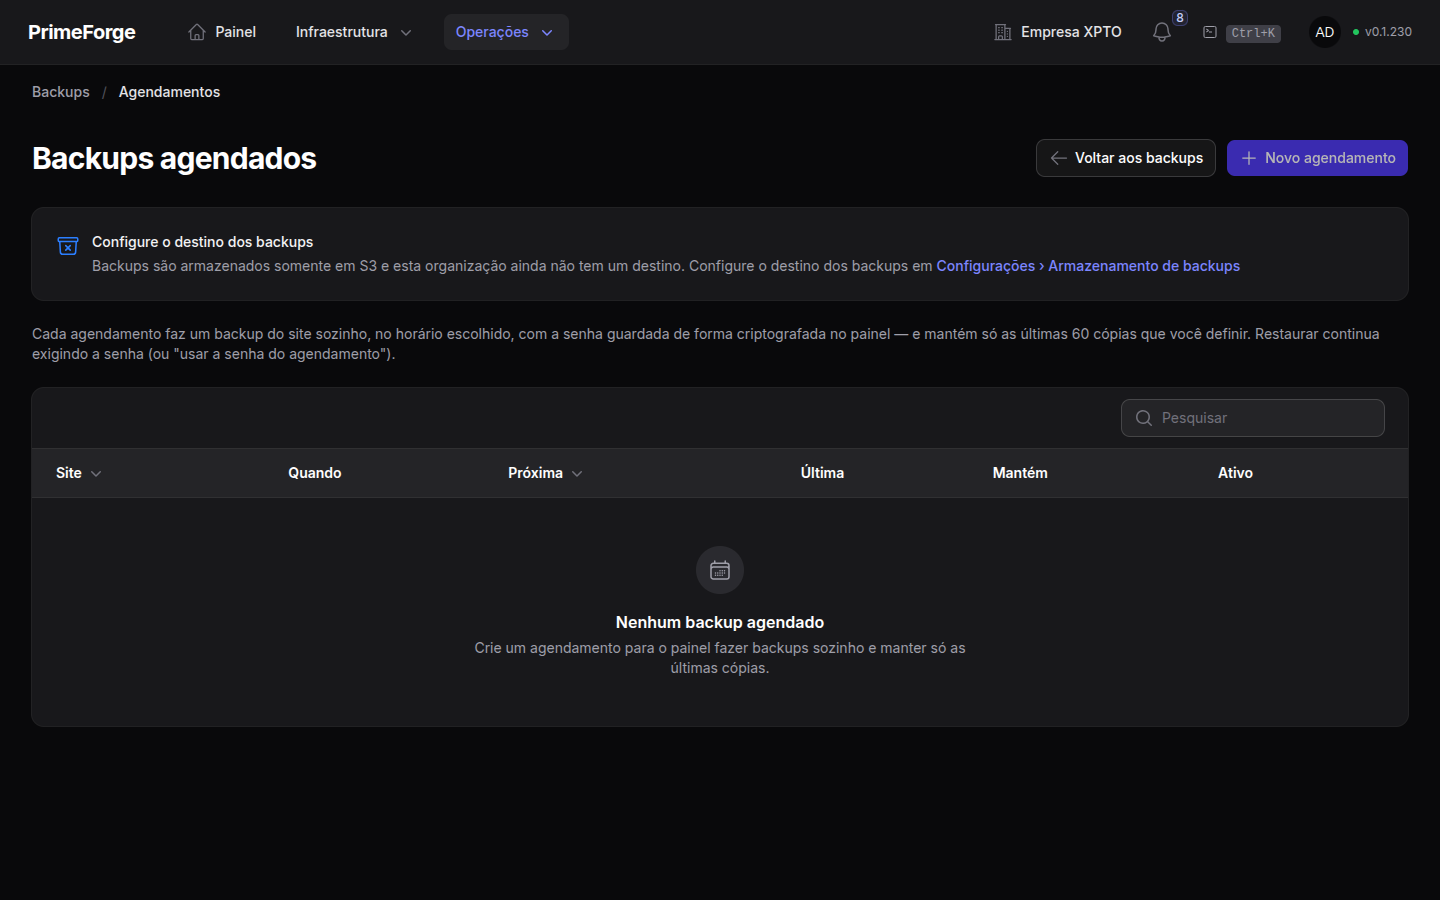Create a Novo agendamento

(1317, 158)
